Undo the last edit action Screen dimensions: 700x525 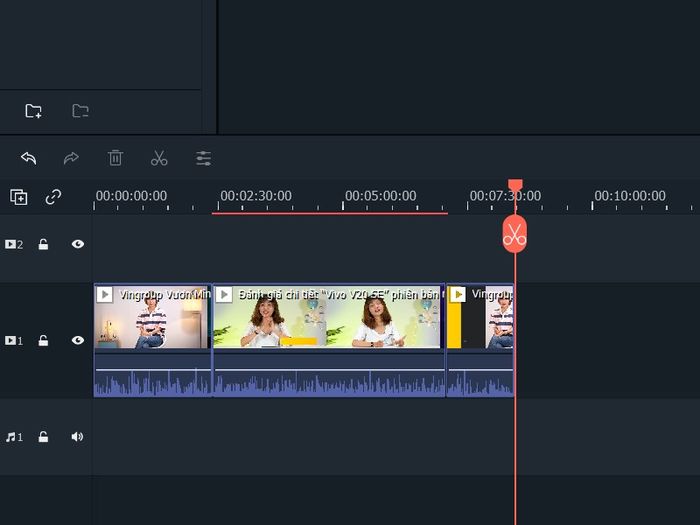29,158
